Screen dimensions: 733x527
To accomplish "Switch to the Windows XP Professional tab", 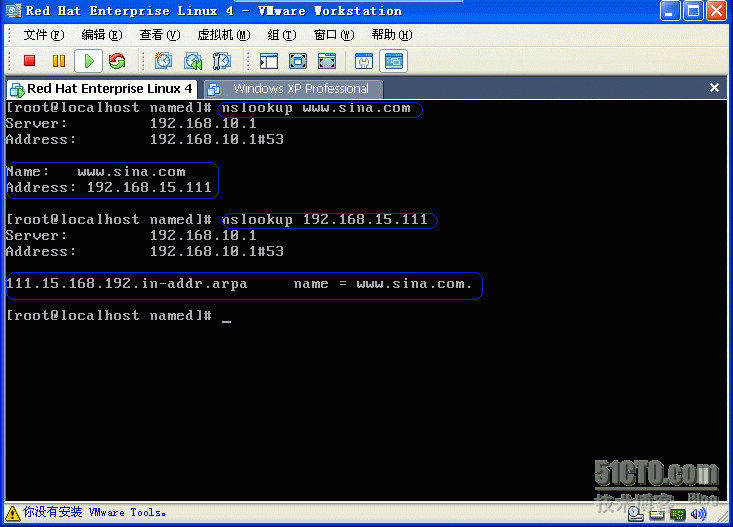I will (293, 89).
